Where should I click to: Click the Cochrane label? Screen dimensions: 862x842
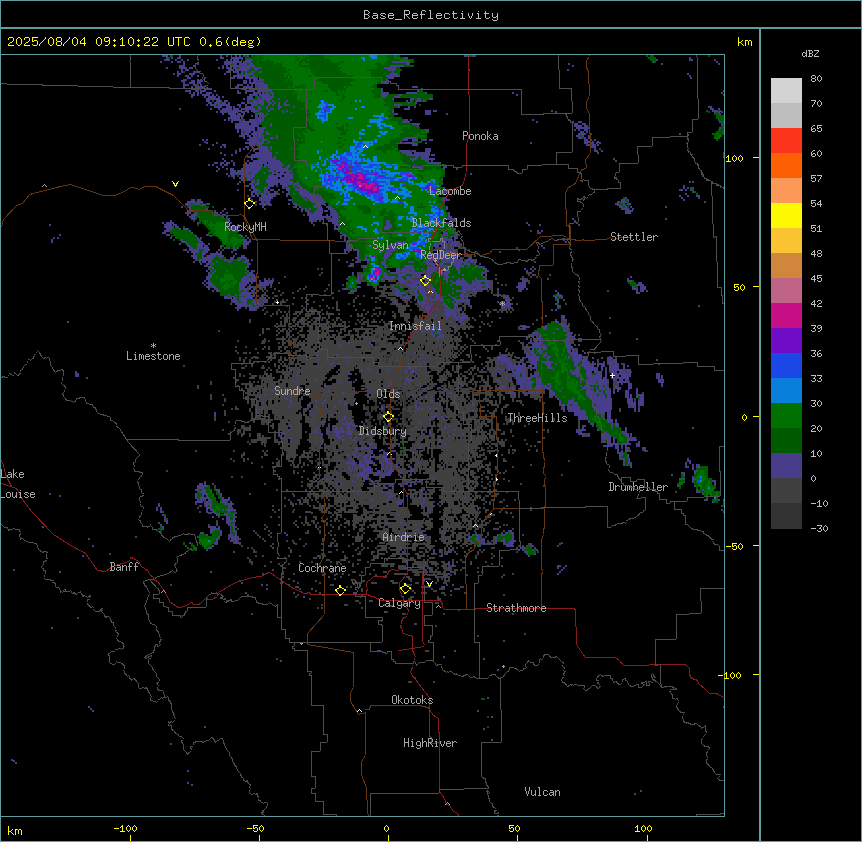[x=322, y=568]
